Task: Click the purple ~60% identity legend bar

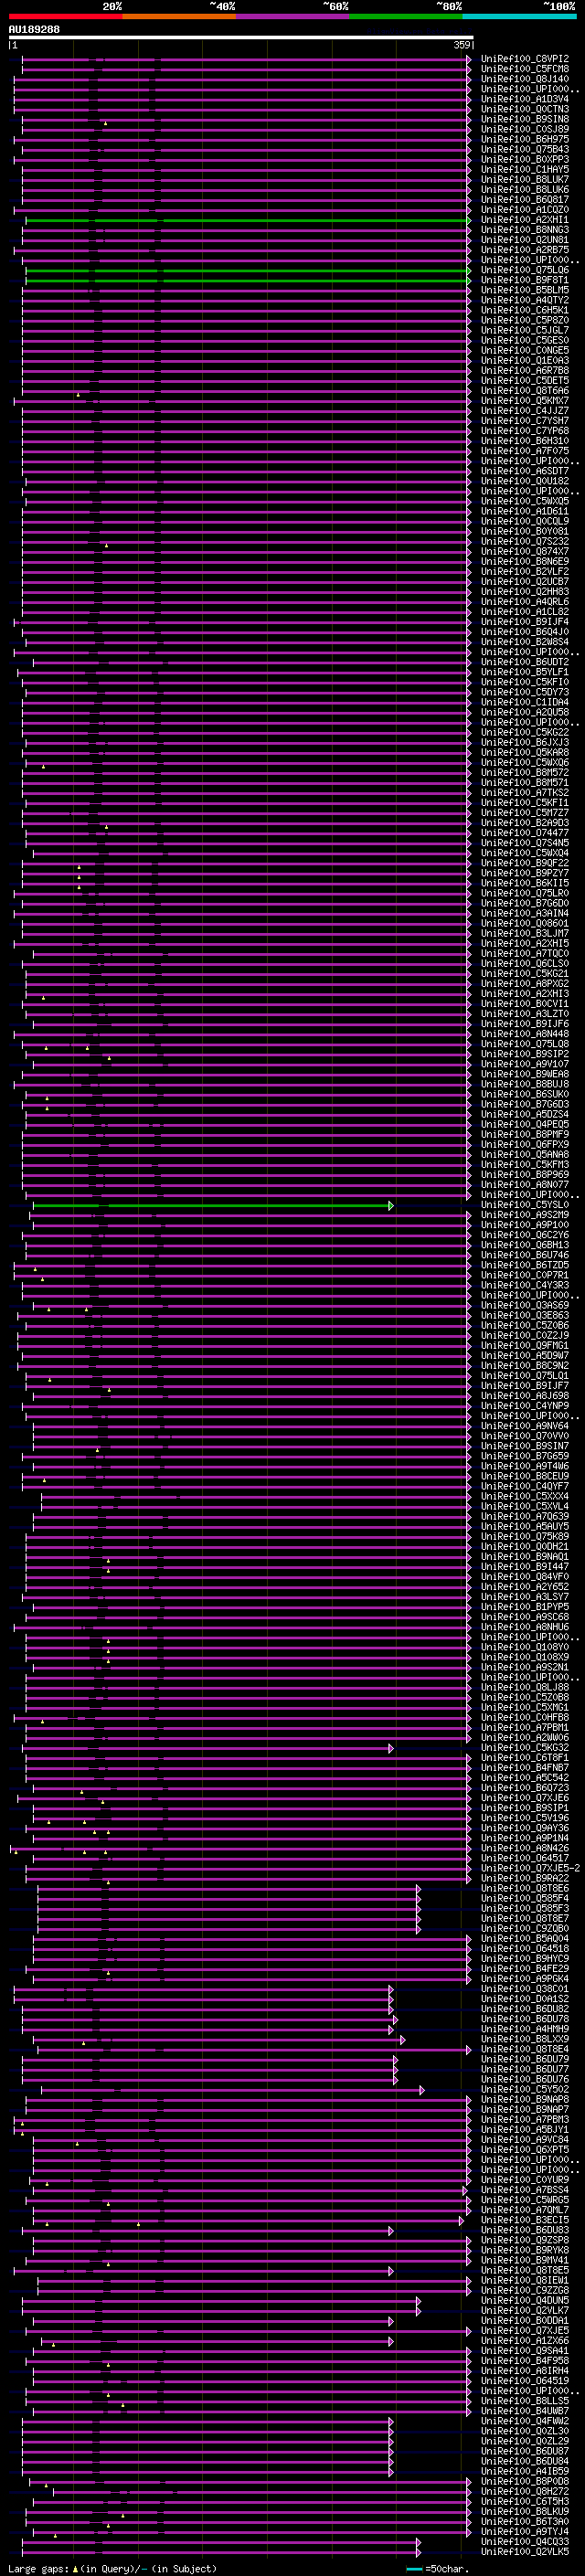Action: [292, 16]
